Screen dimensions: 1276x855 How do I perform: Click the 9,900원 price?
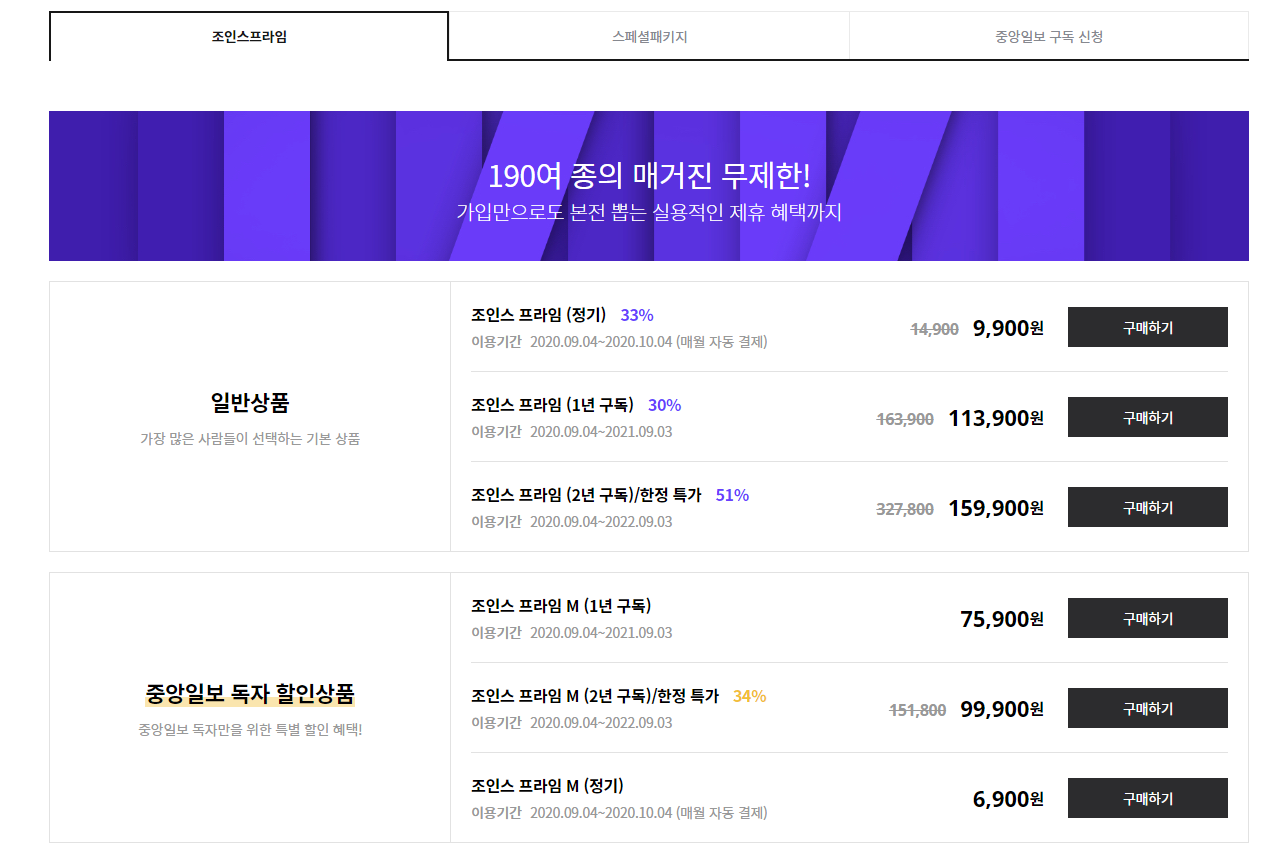pos(1008,328)
